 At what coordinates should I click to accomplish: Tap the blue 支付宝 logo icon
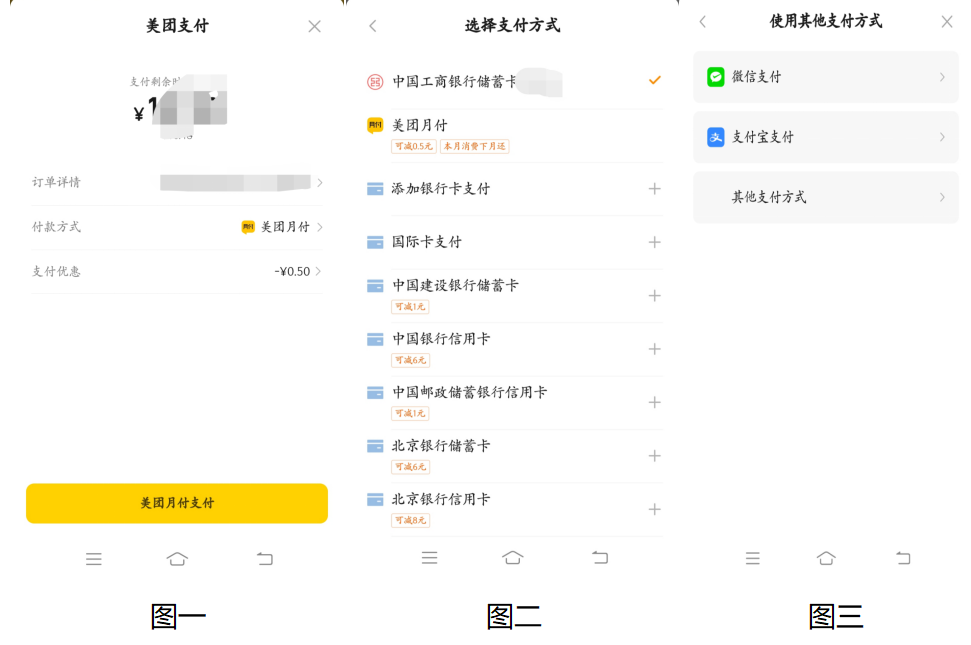tap(716, 137)
